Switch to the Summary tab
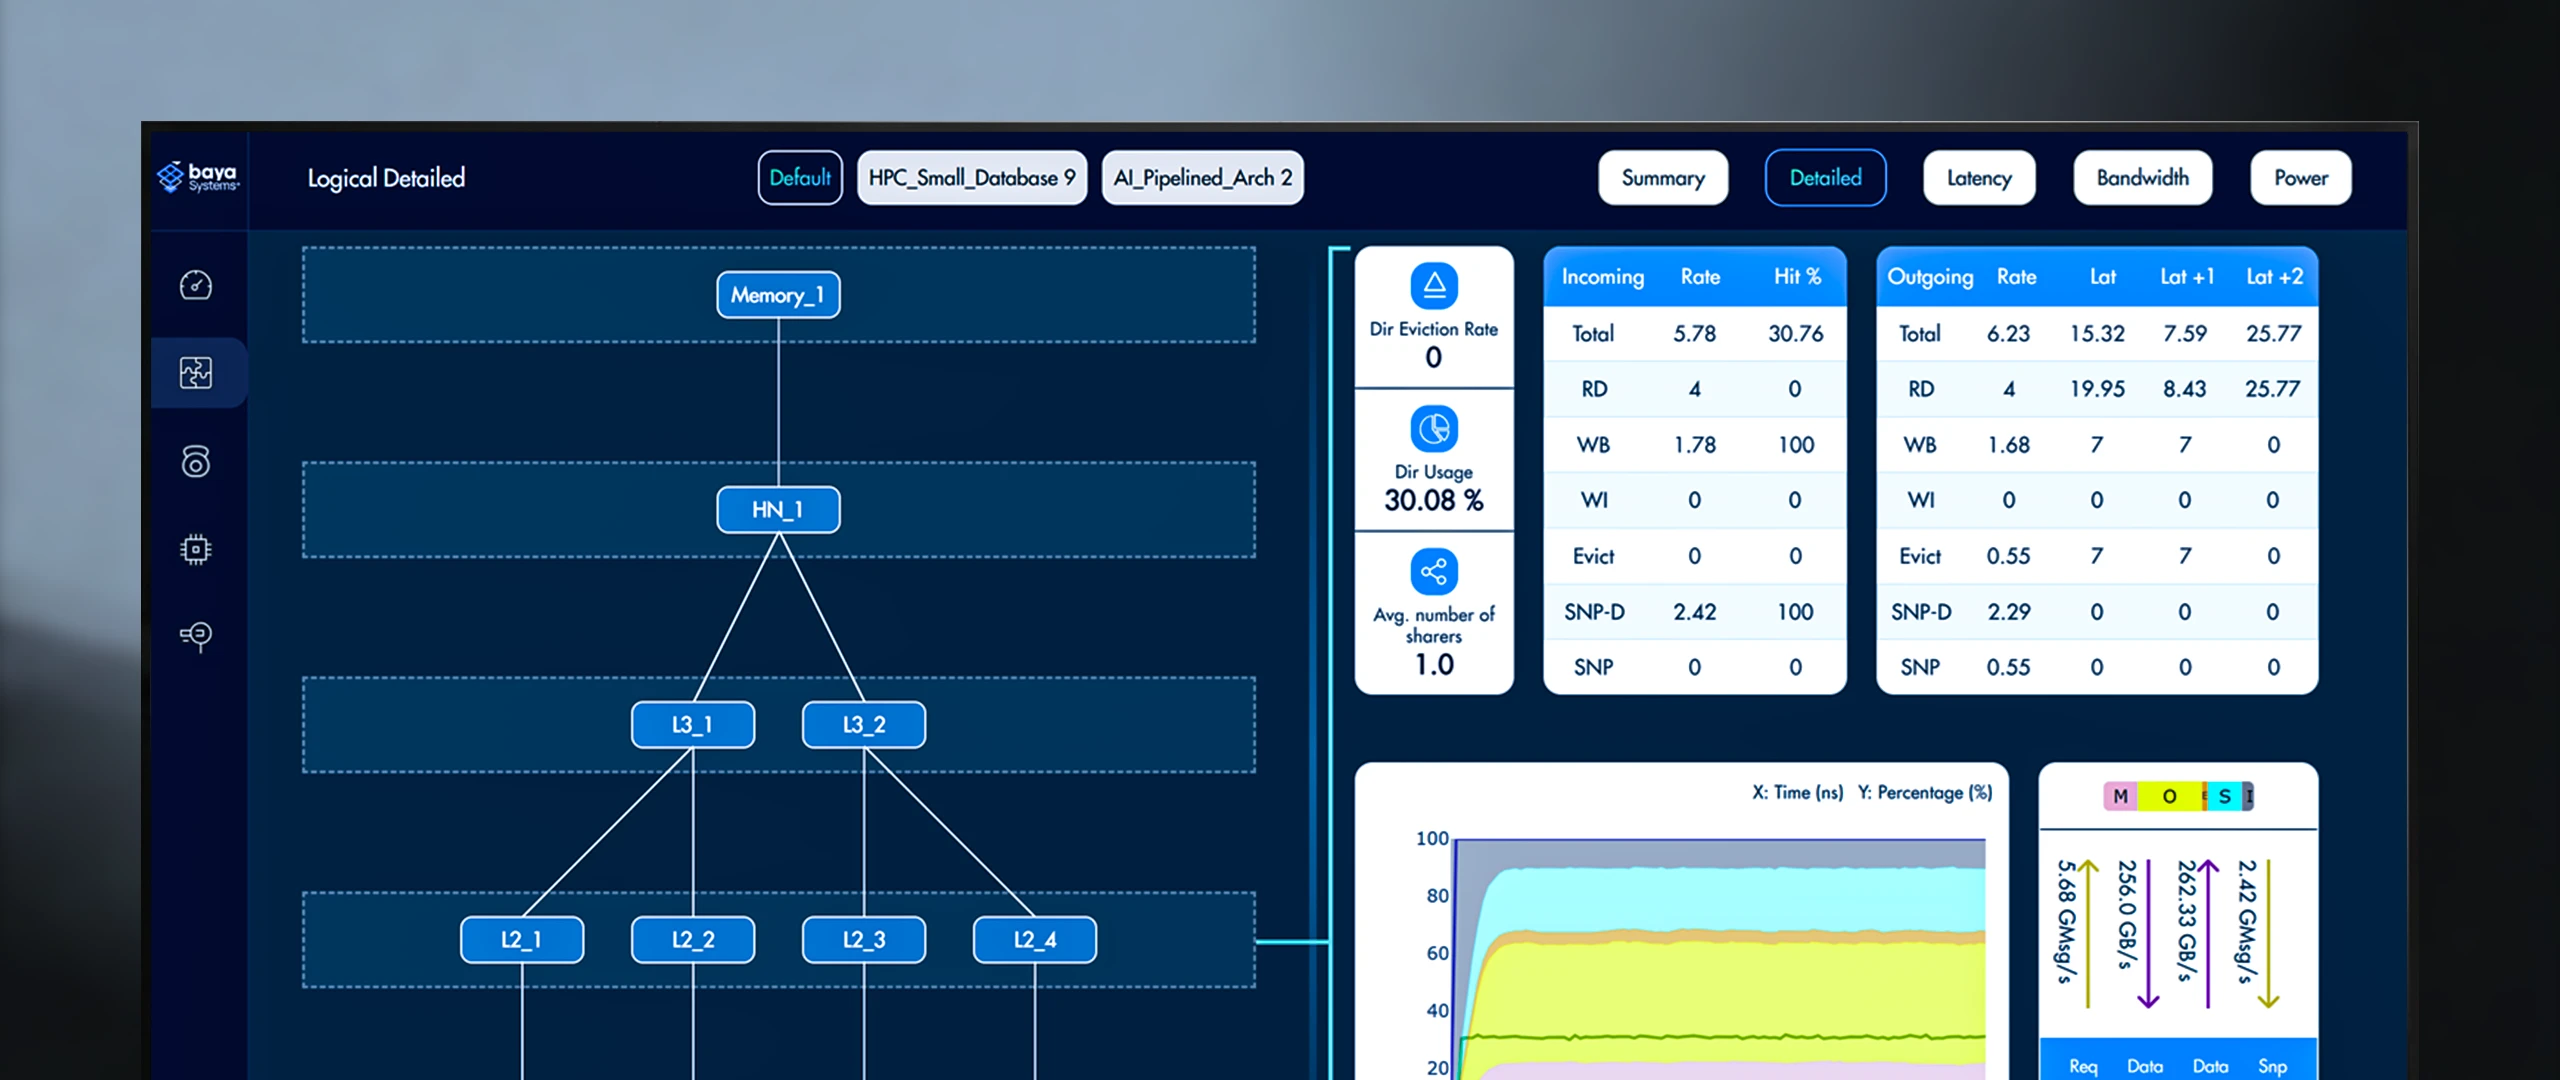Viewport: 2560px width, 1080px height. pyautogui.click(x=1663, y=178)
